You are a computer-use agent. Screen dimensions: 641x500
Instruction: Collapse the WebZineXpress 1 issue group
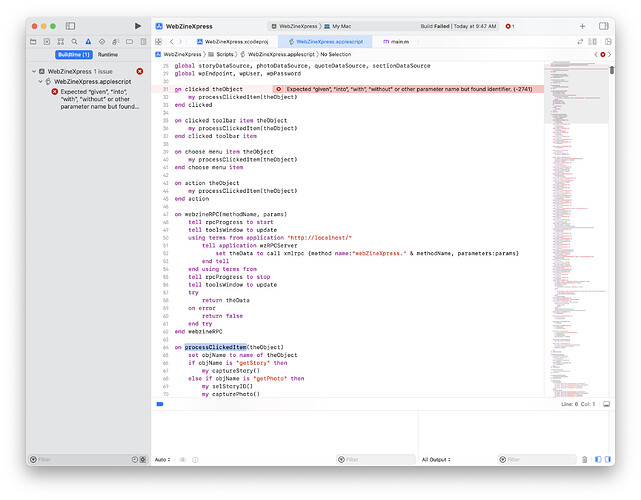point(34,72)
